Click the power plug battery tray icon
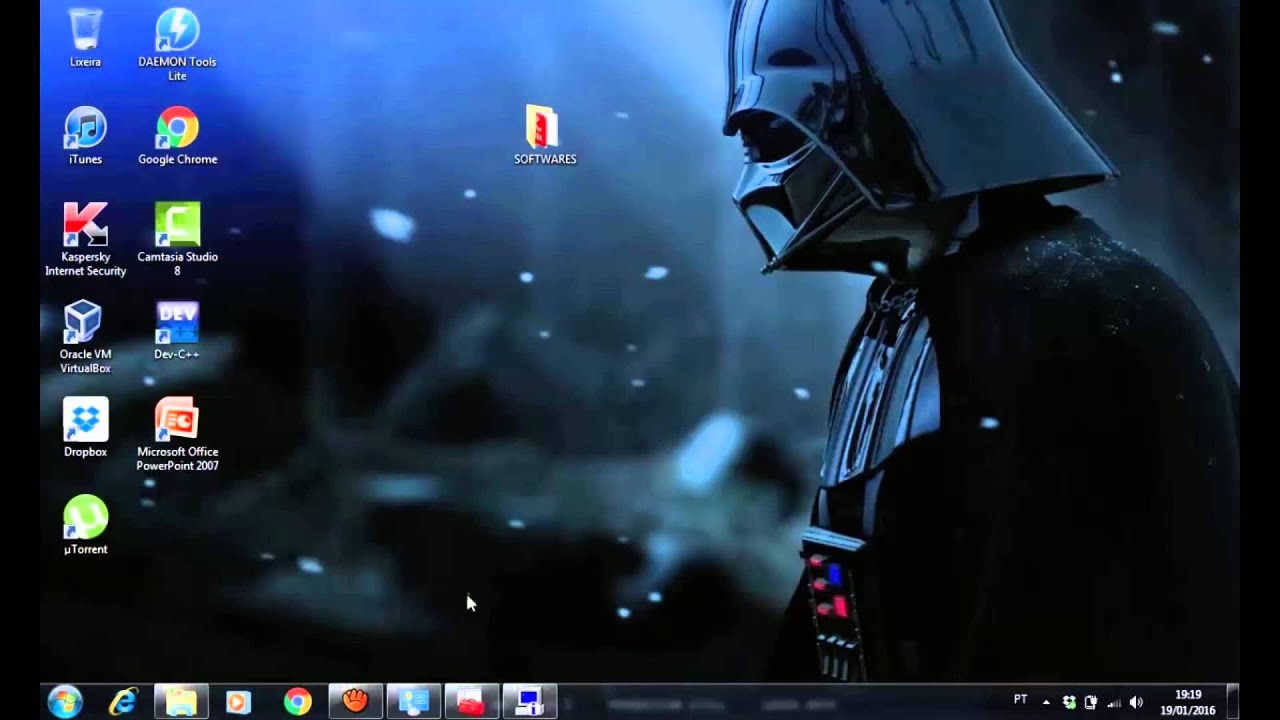Screen dimensions: 1280x720 [1091, 702]
